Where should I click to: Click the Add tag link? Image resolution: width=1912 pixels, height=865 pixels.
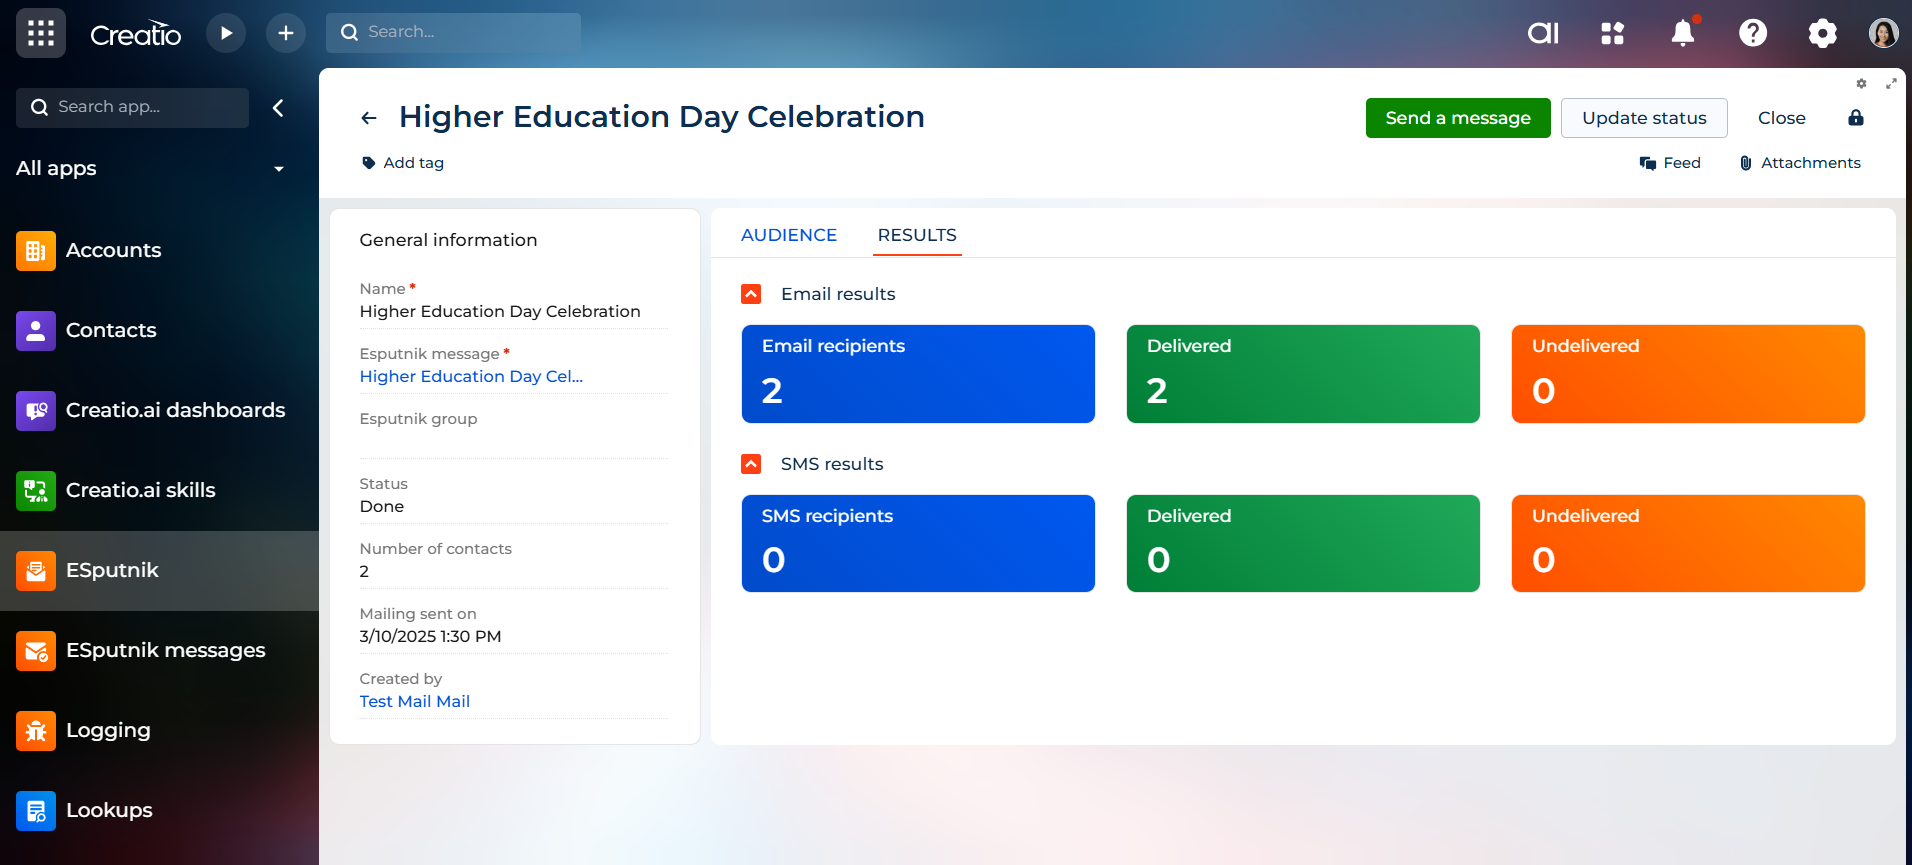(x=414, y=163)
